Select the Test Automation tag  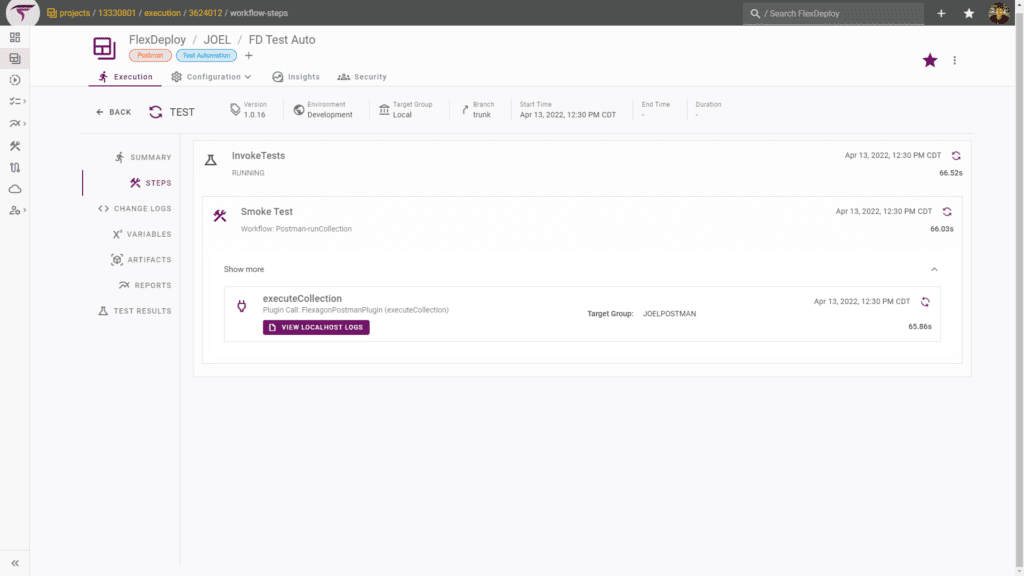(x=206, y=56)
